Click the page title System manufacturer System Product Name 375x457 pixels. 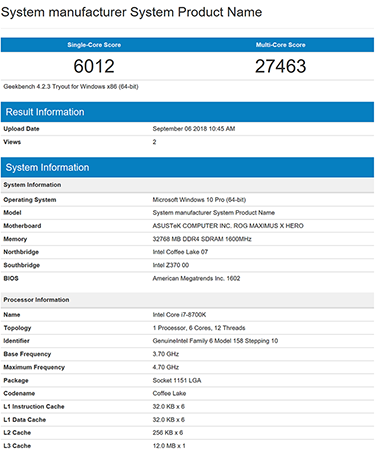[131, 12]
